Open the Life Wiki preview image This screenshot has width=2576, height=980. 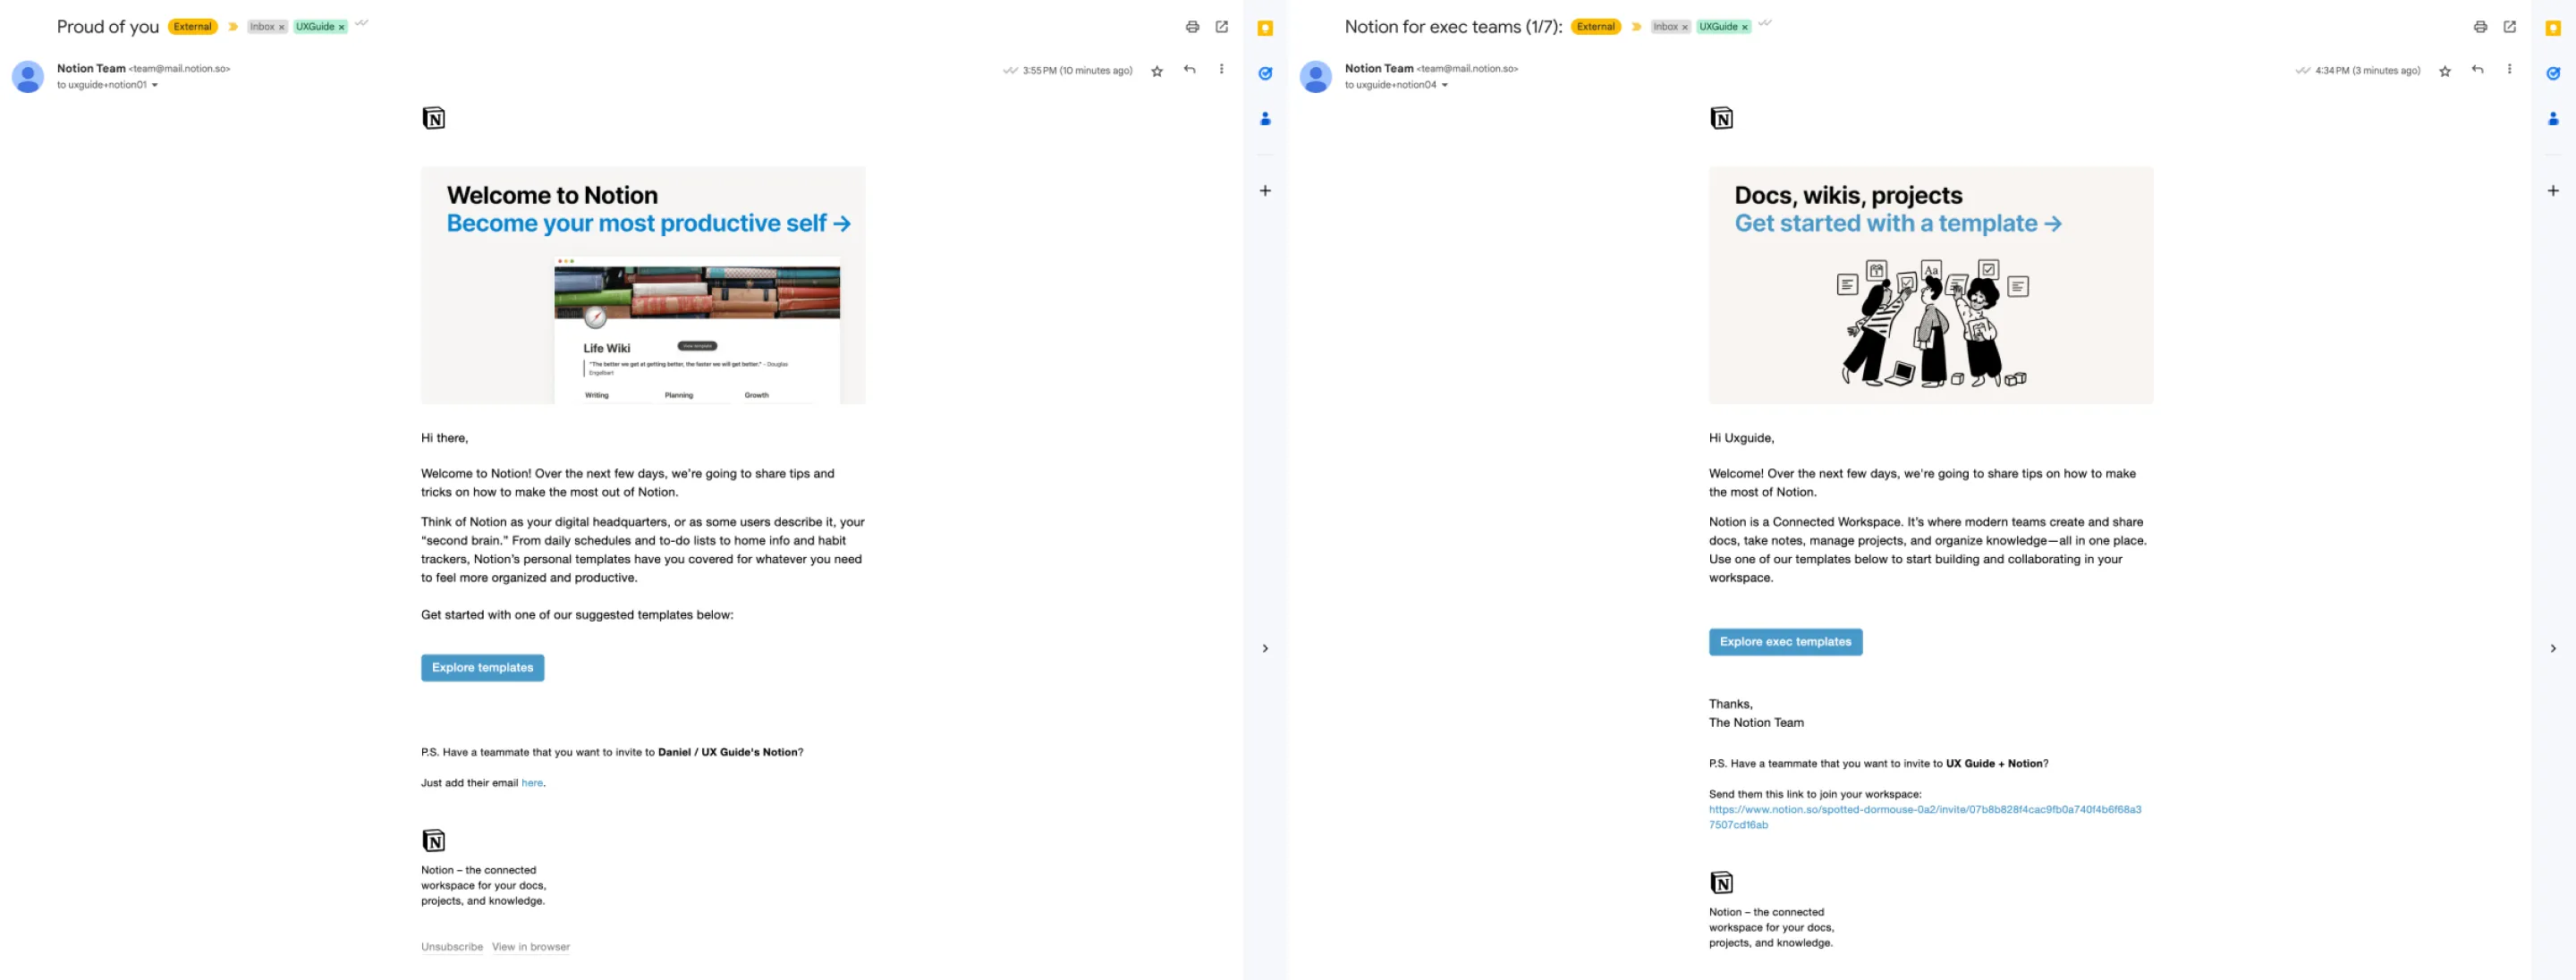(697, 330)
